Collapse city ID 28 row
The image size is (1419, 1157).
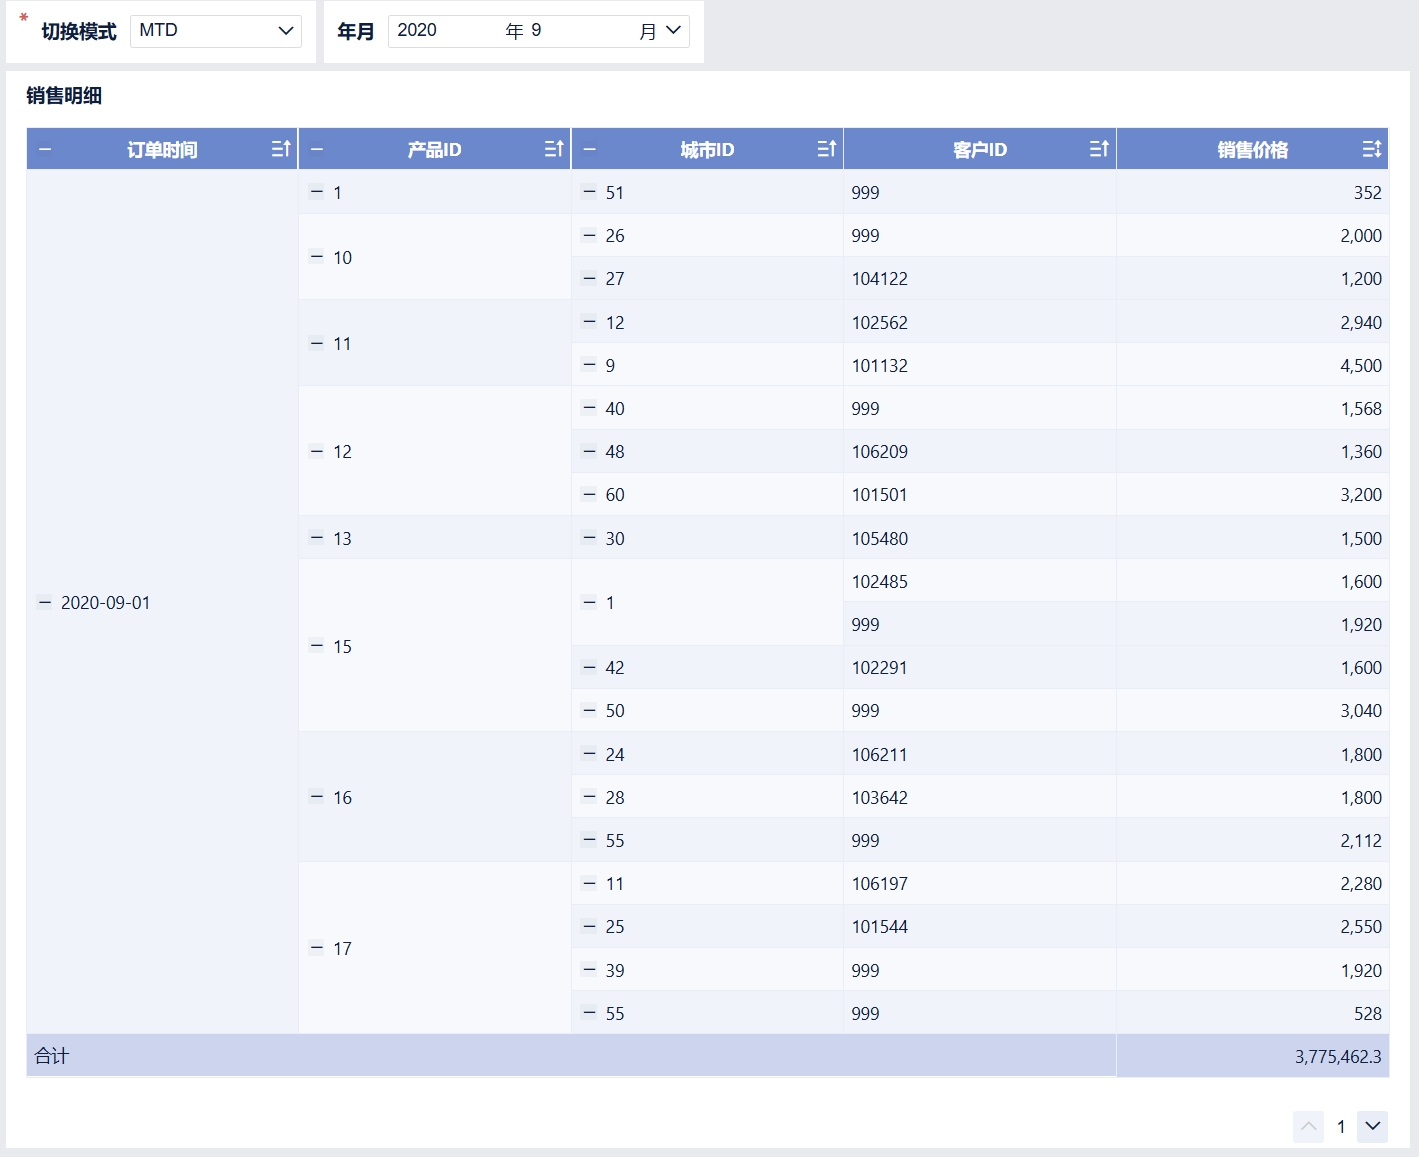pyautogui.click(x=590, y=797)
